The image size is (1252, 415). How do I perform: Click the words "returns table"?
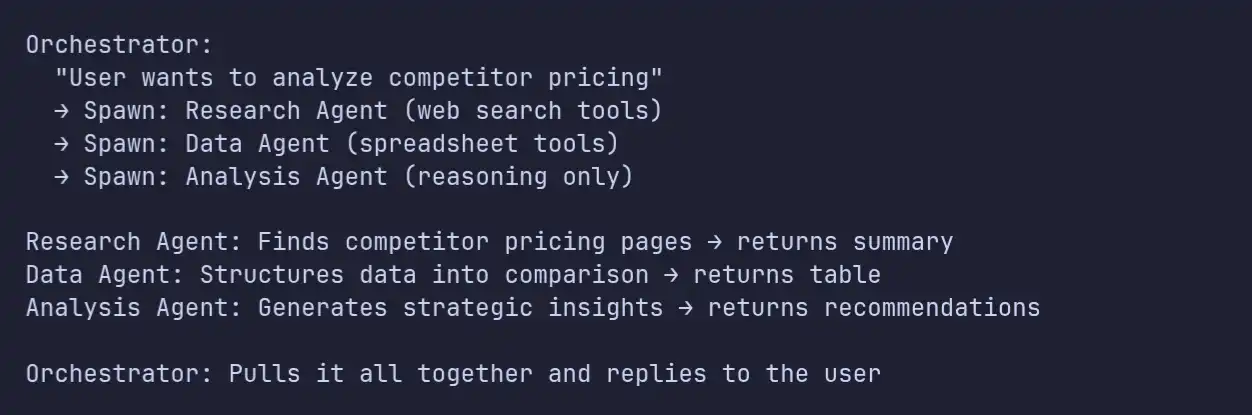point(786,275)
